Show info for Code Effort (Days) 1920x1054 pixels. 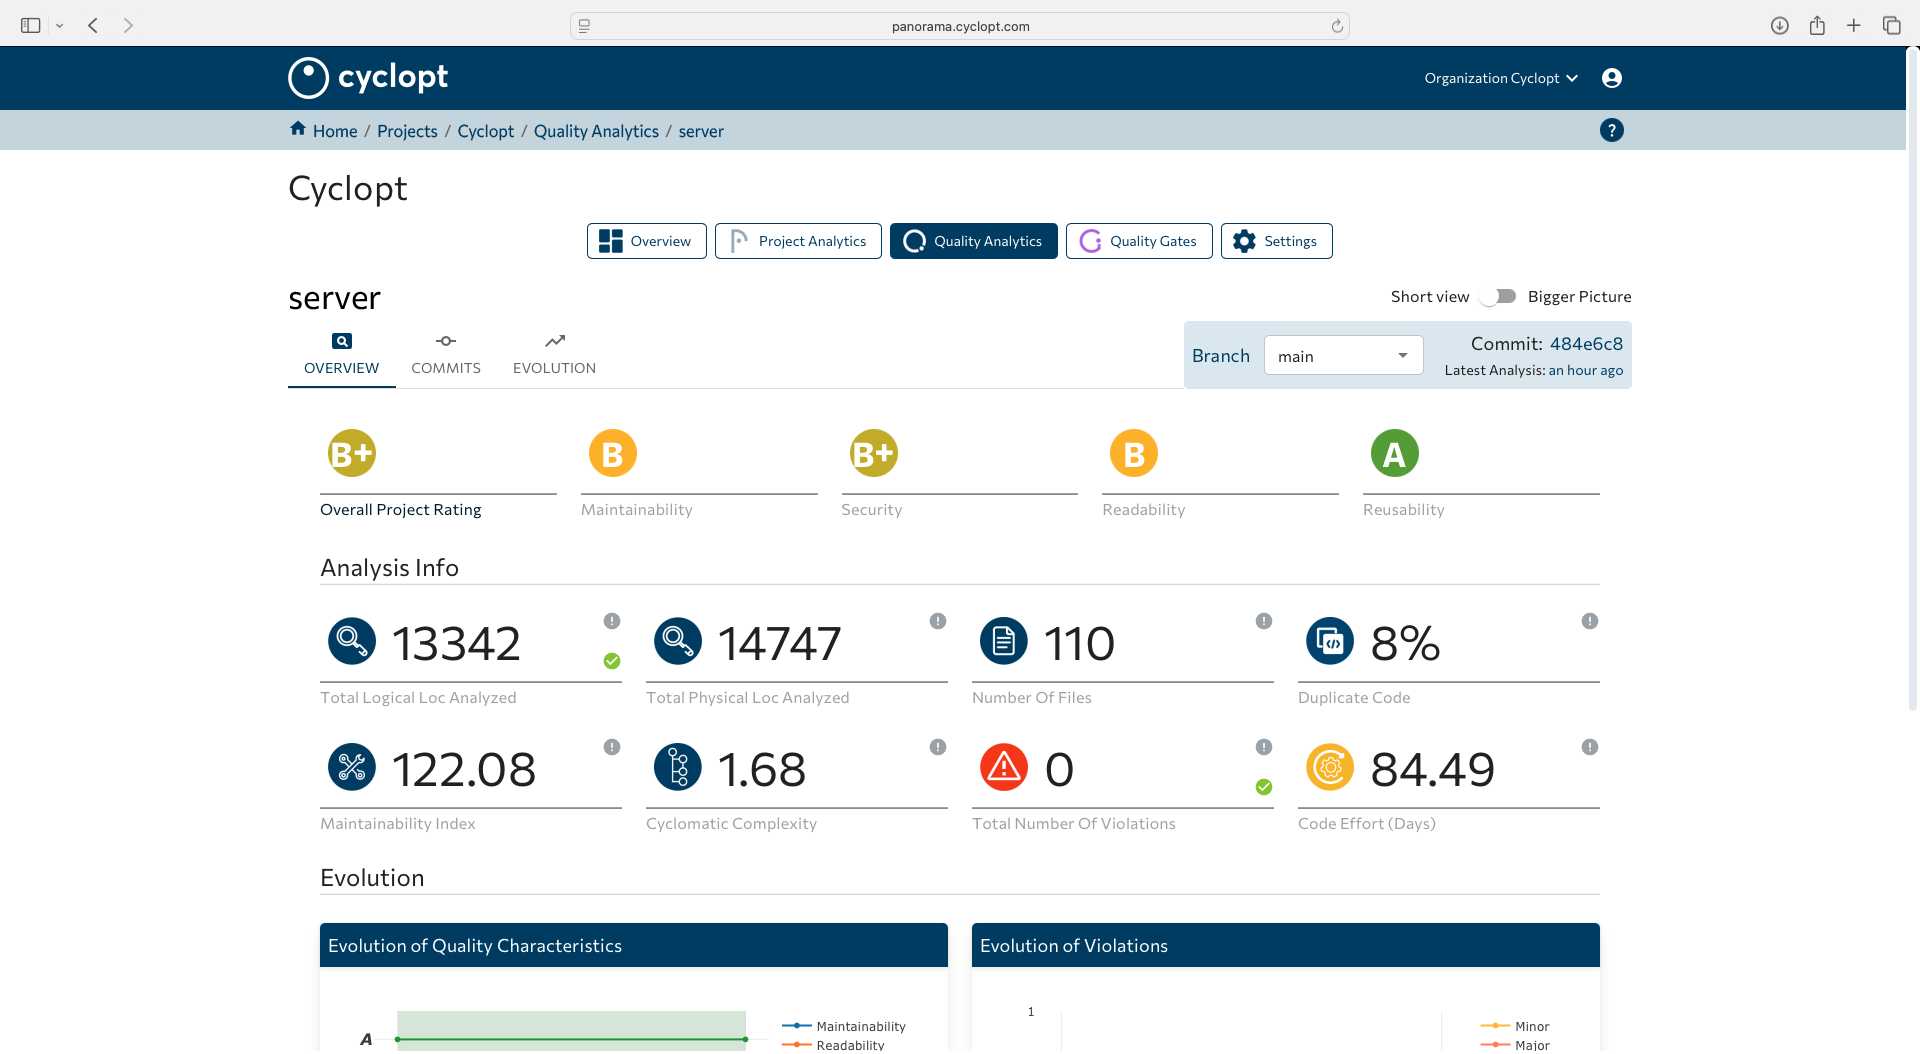tap(1590, 747)
